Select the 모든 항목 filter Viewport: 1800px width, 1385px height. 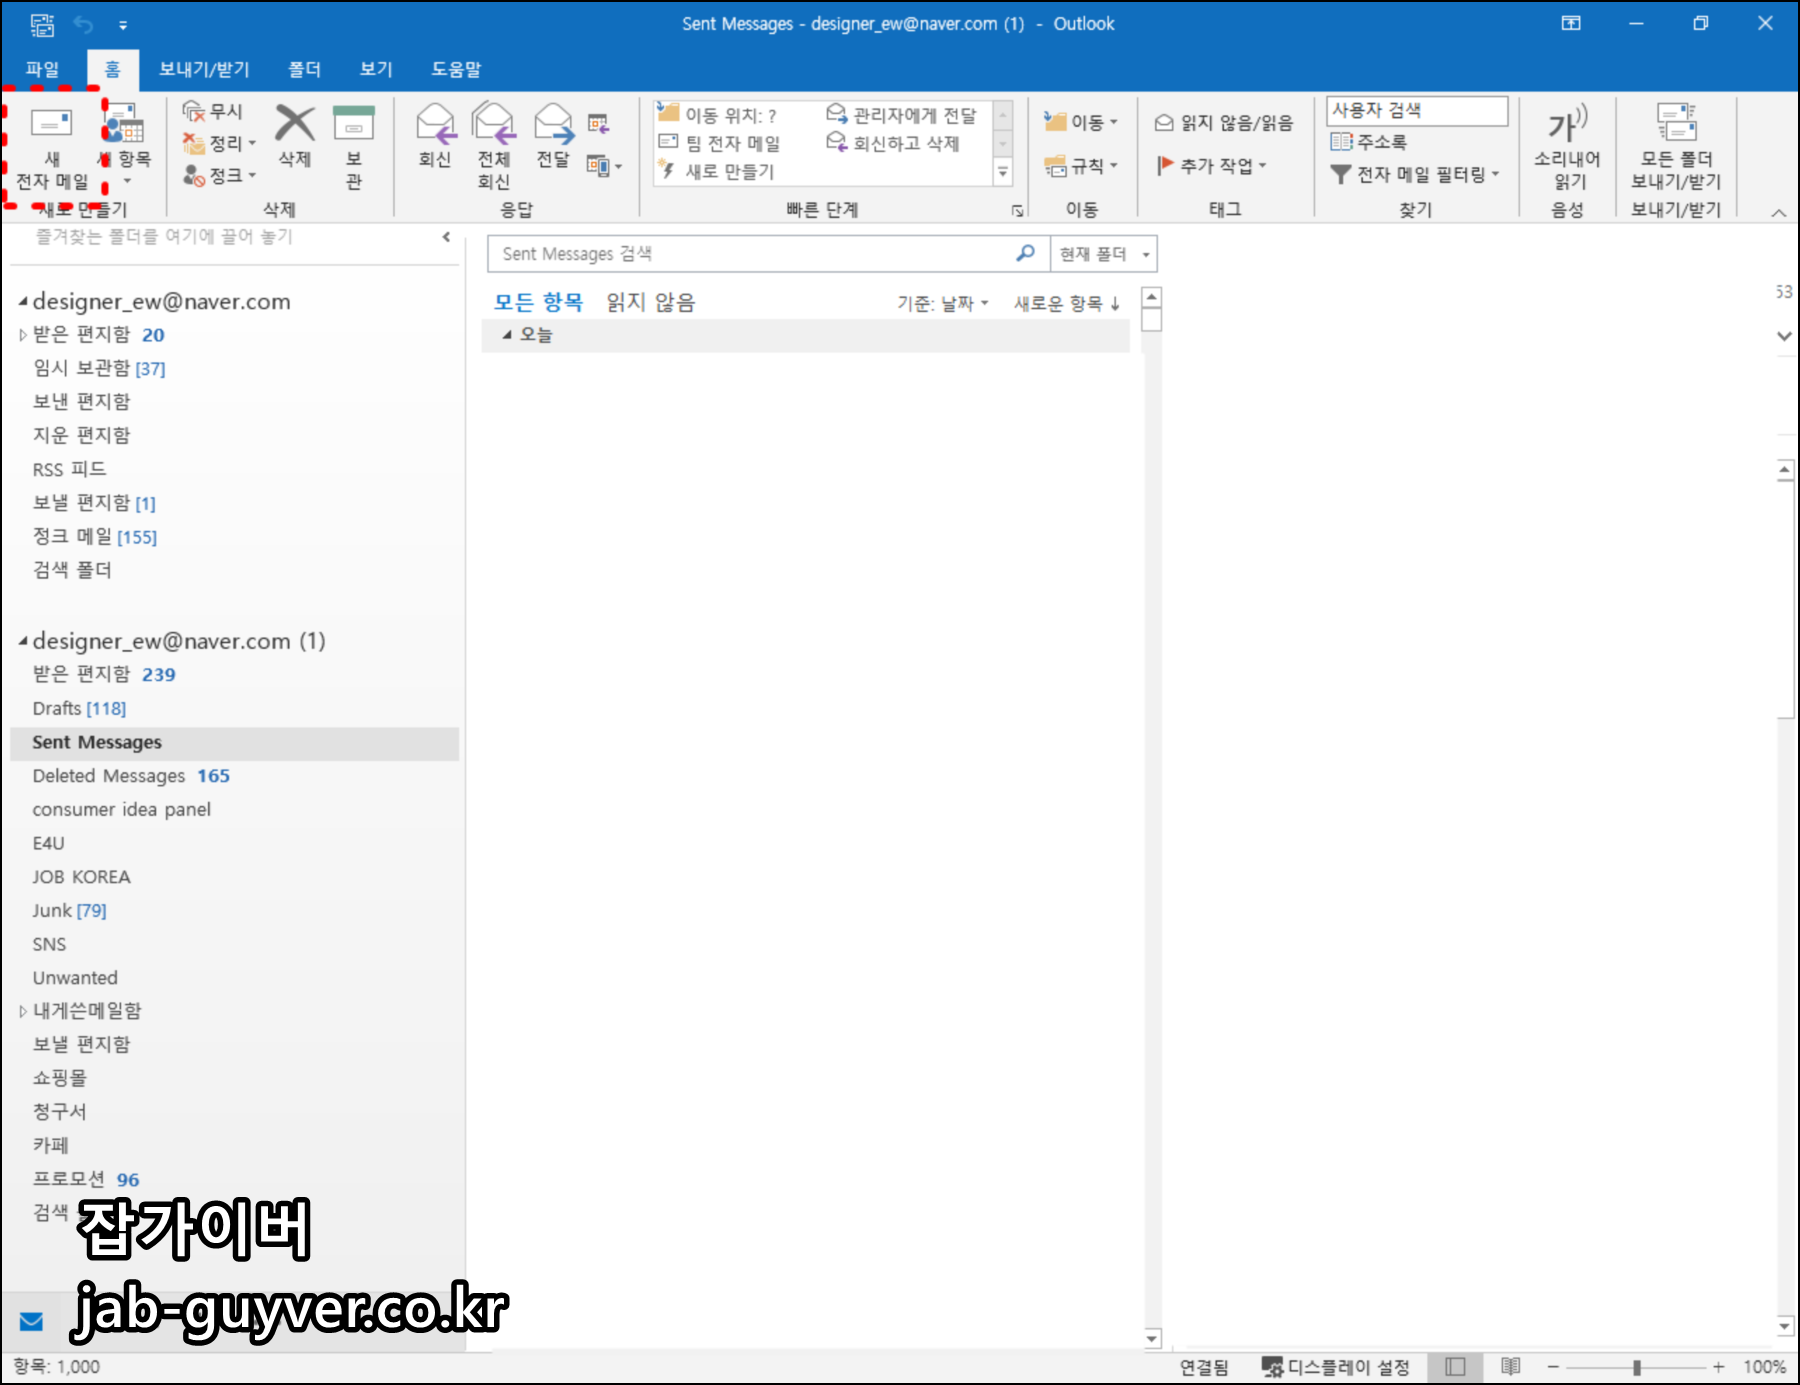pos(538,301)
